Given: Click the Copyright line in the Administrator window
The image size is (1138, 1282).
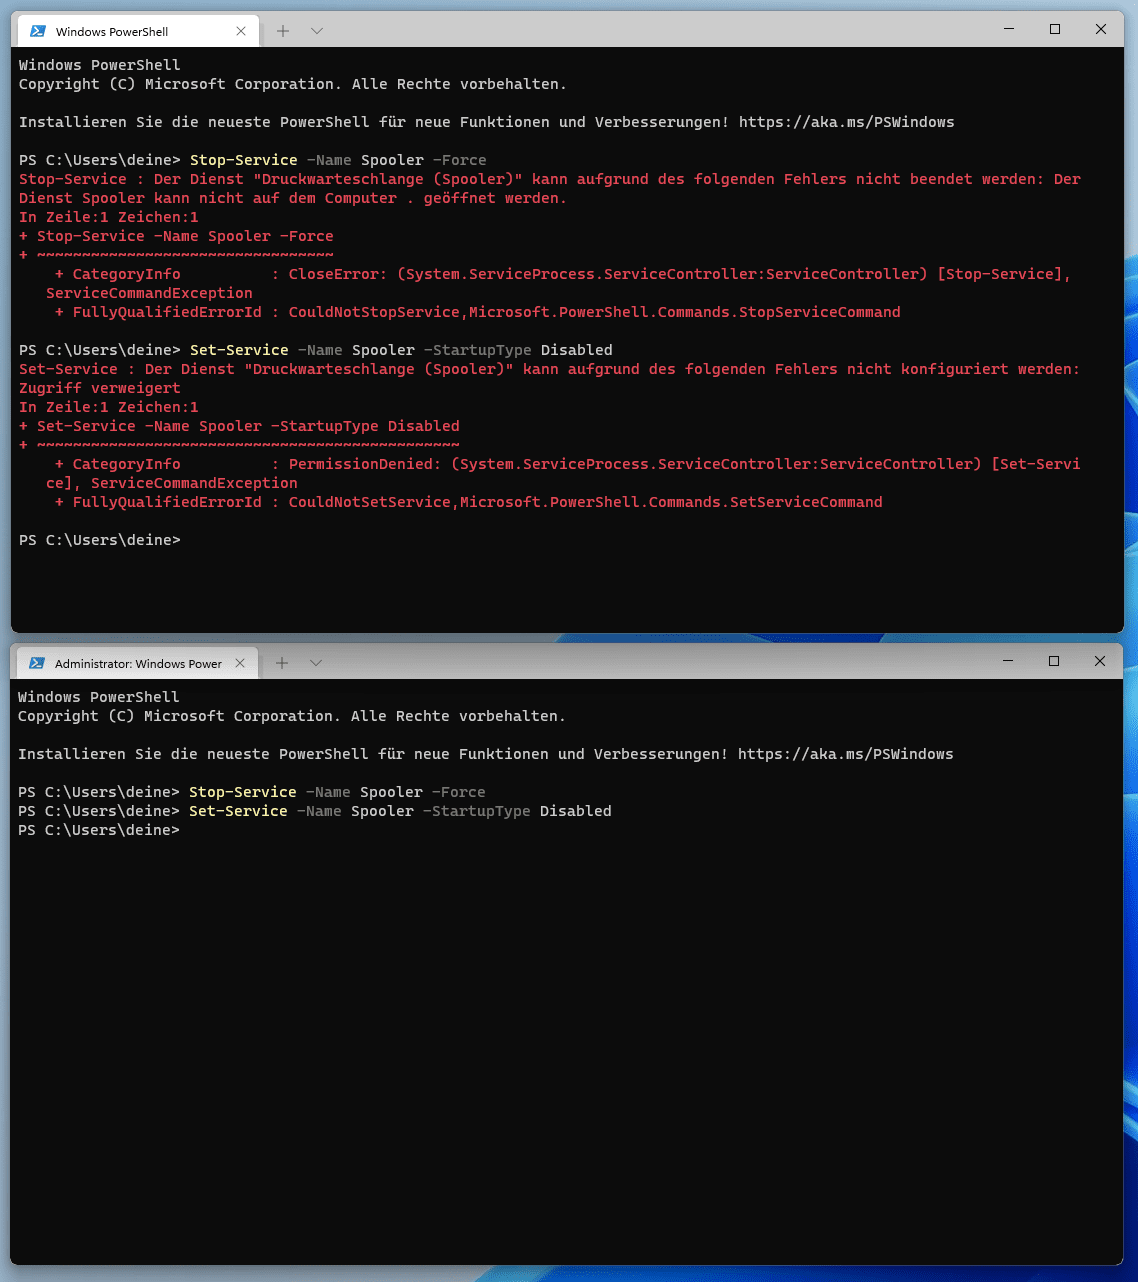Looking at the screenshot, I should (292, 716).
